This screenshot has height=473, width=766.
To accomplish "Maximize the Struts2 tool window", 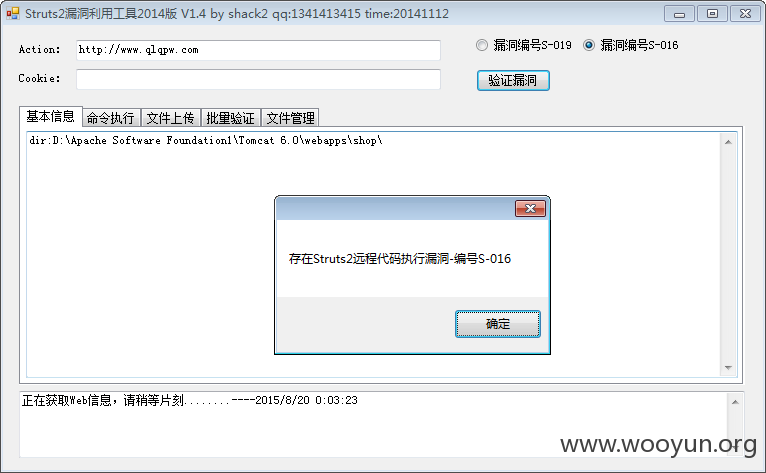I will pos(712,14).
